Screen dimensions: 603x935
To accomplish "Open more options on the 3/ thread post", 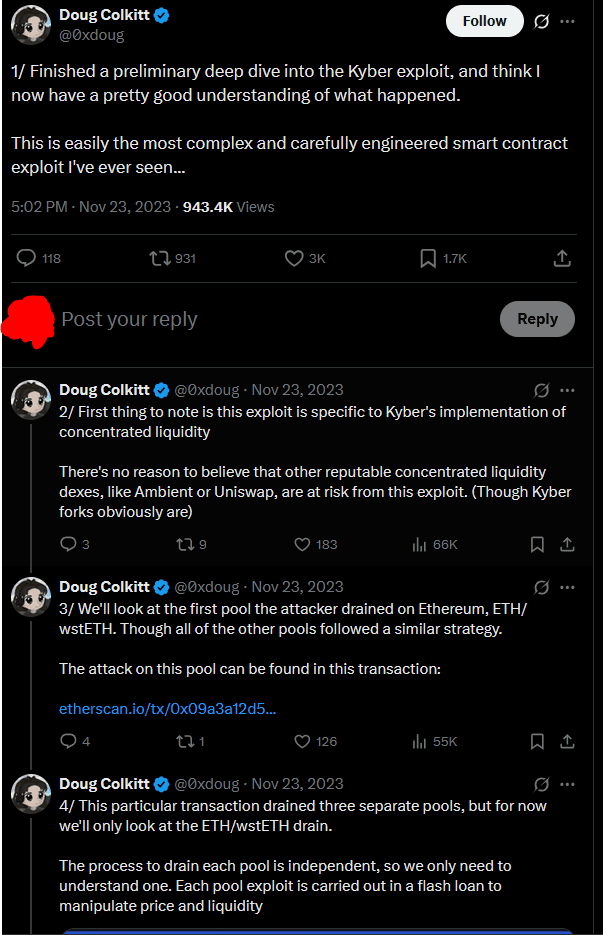I will (568, 587).
